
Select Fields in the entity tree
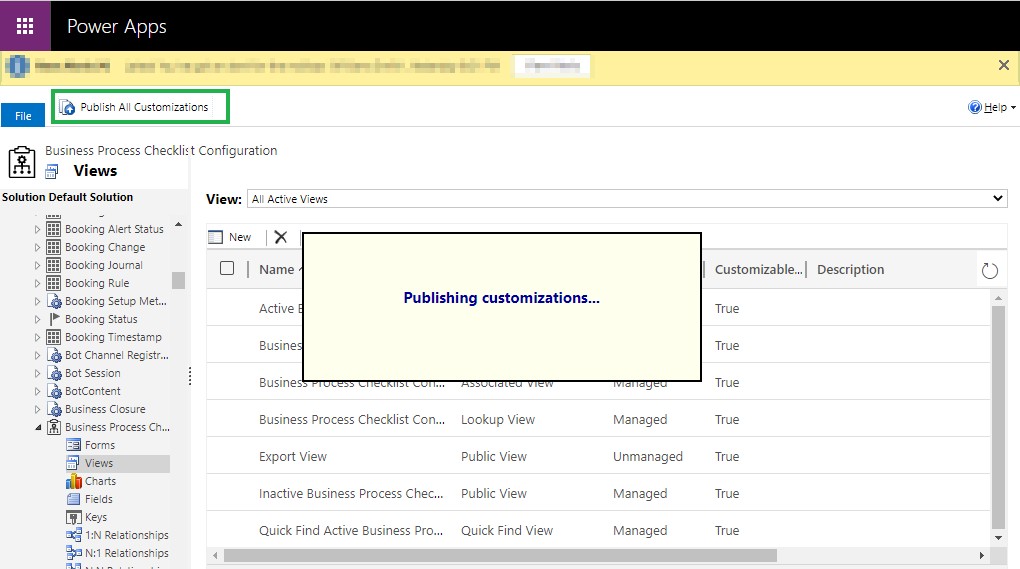tap(98, 499)
